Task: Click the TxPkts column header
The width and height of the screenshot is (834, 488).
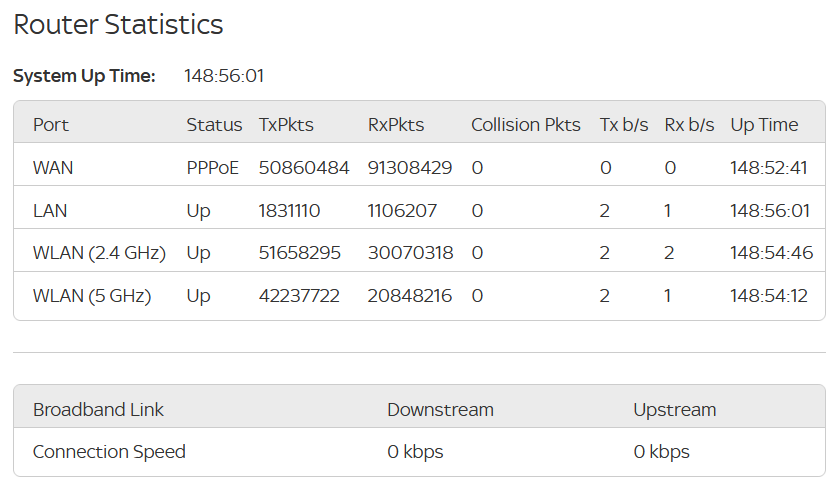Action: click(x=286, y=125)
